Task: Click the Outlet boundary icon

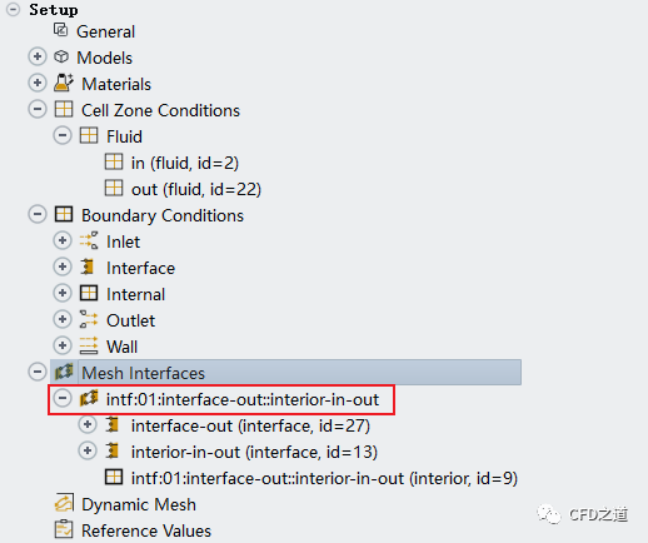Action: coord(88,320)
